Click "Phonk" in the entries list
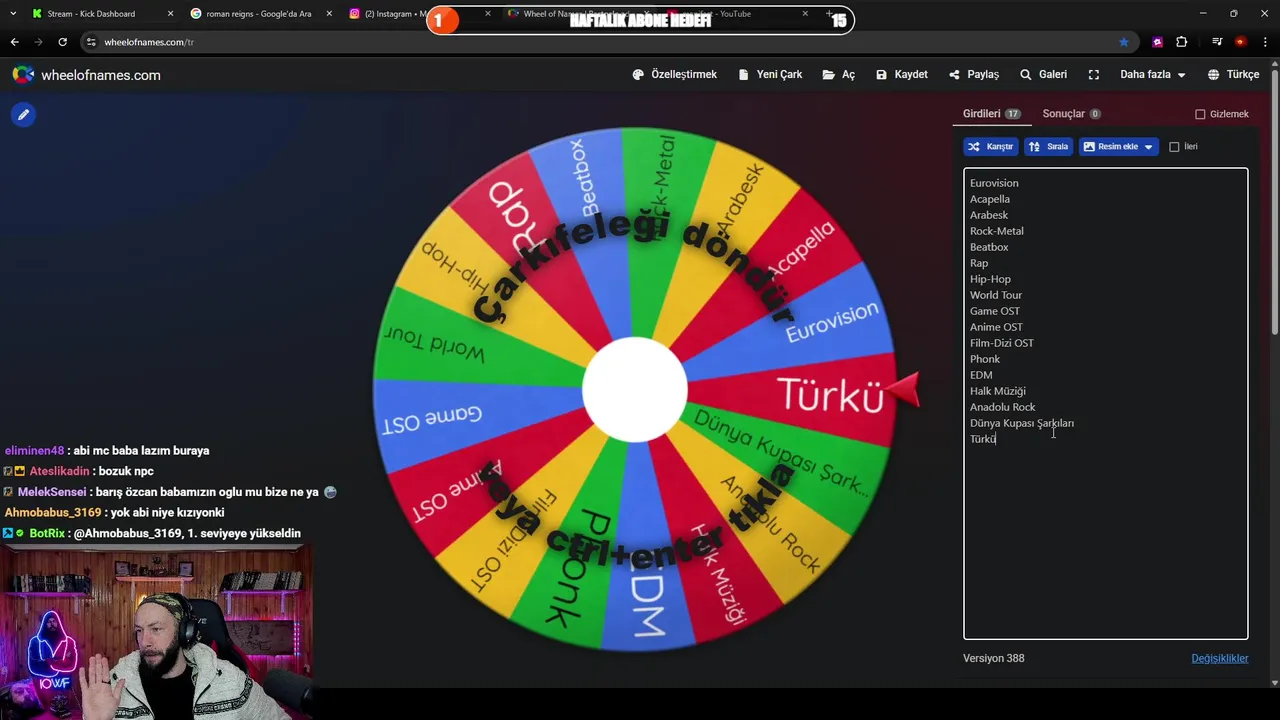Image resolution: width=1280 pixels, height=720 pixels. coord(984,359)
